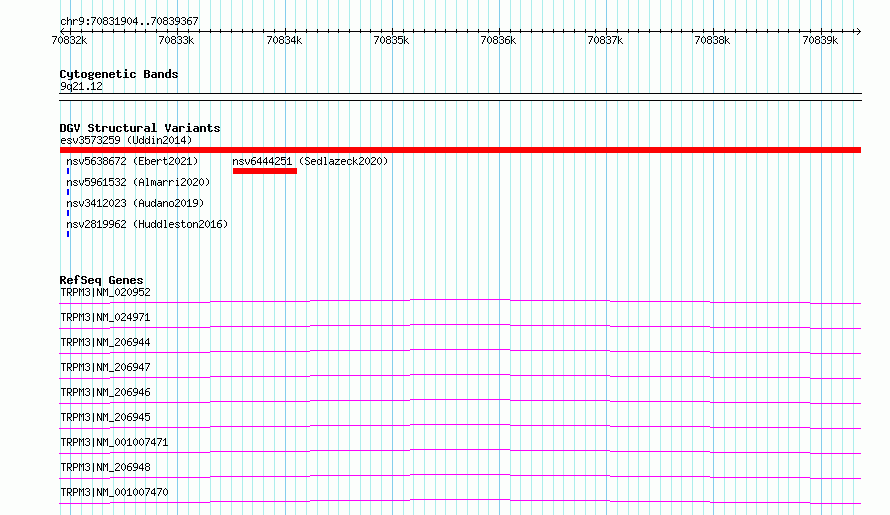
Task: Open variant nsv3412023 (Audano2019)
Action: [135, 203]
